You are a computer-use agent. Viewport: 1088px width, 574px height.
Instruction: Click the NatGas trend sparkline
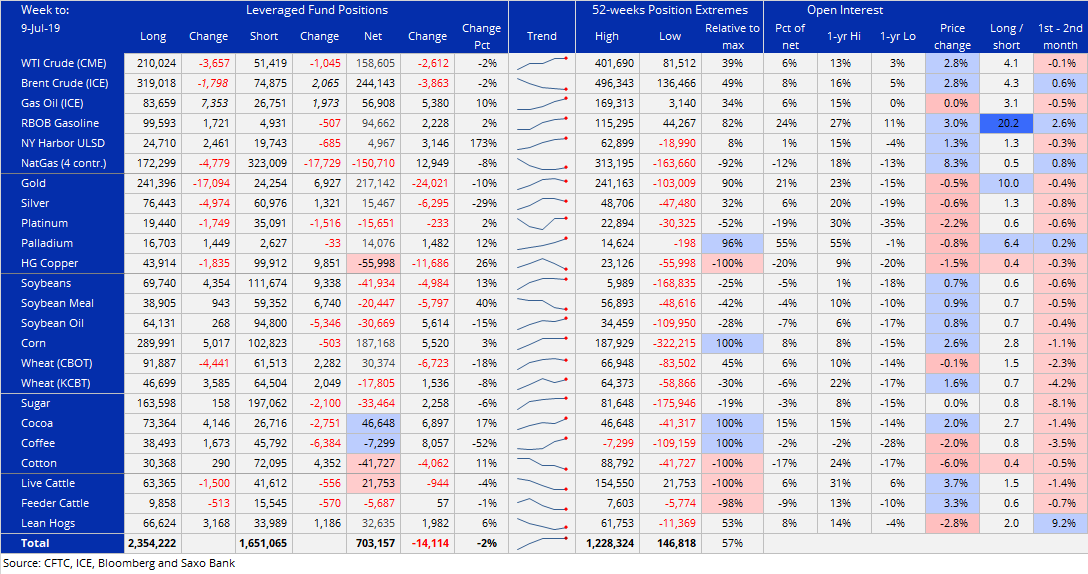click(x=542, y=163)
